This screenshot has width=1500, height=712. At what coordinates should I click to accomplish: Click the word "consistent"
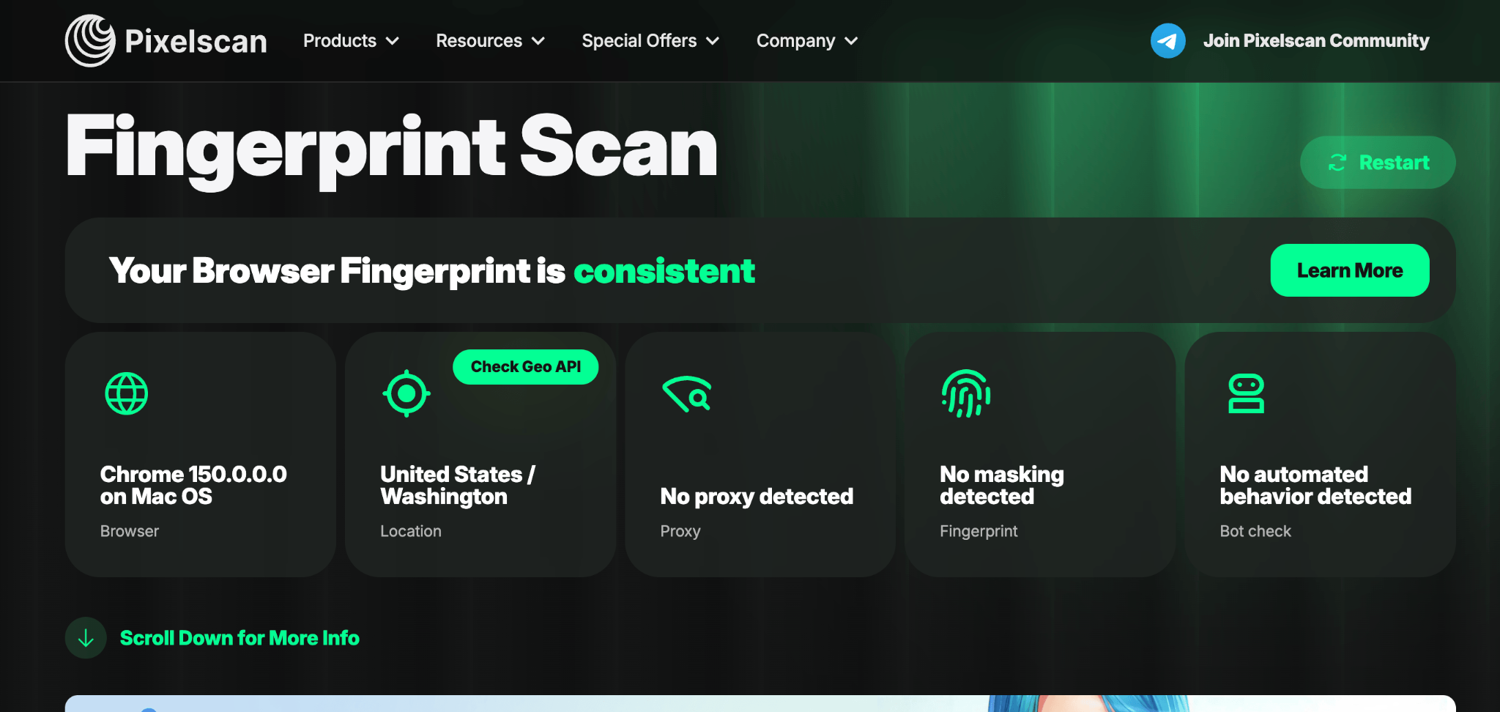(664, 270)
